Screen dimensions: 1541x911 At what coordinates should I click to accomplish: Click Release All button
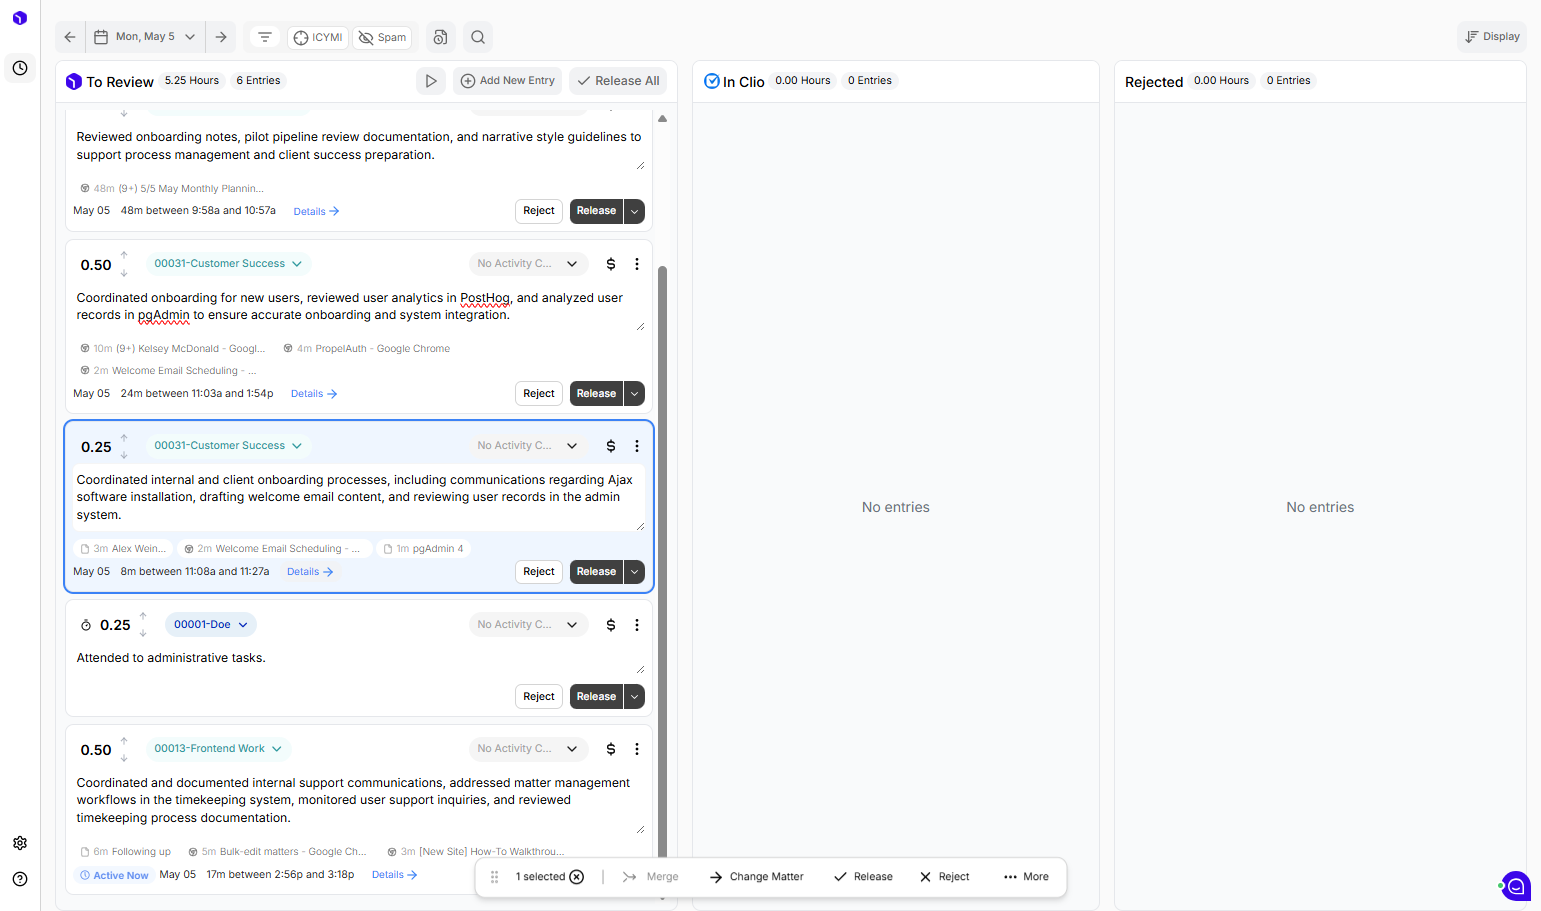[x=619, y=81]
